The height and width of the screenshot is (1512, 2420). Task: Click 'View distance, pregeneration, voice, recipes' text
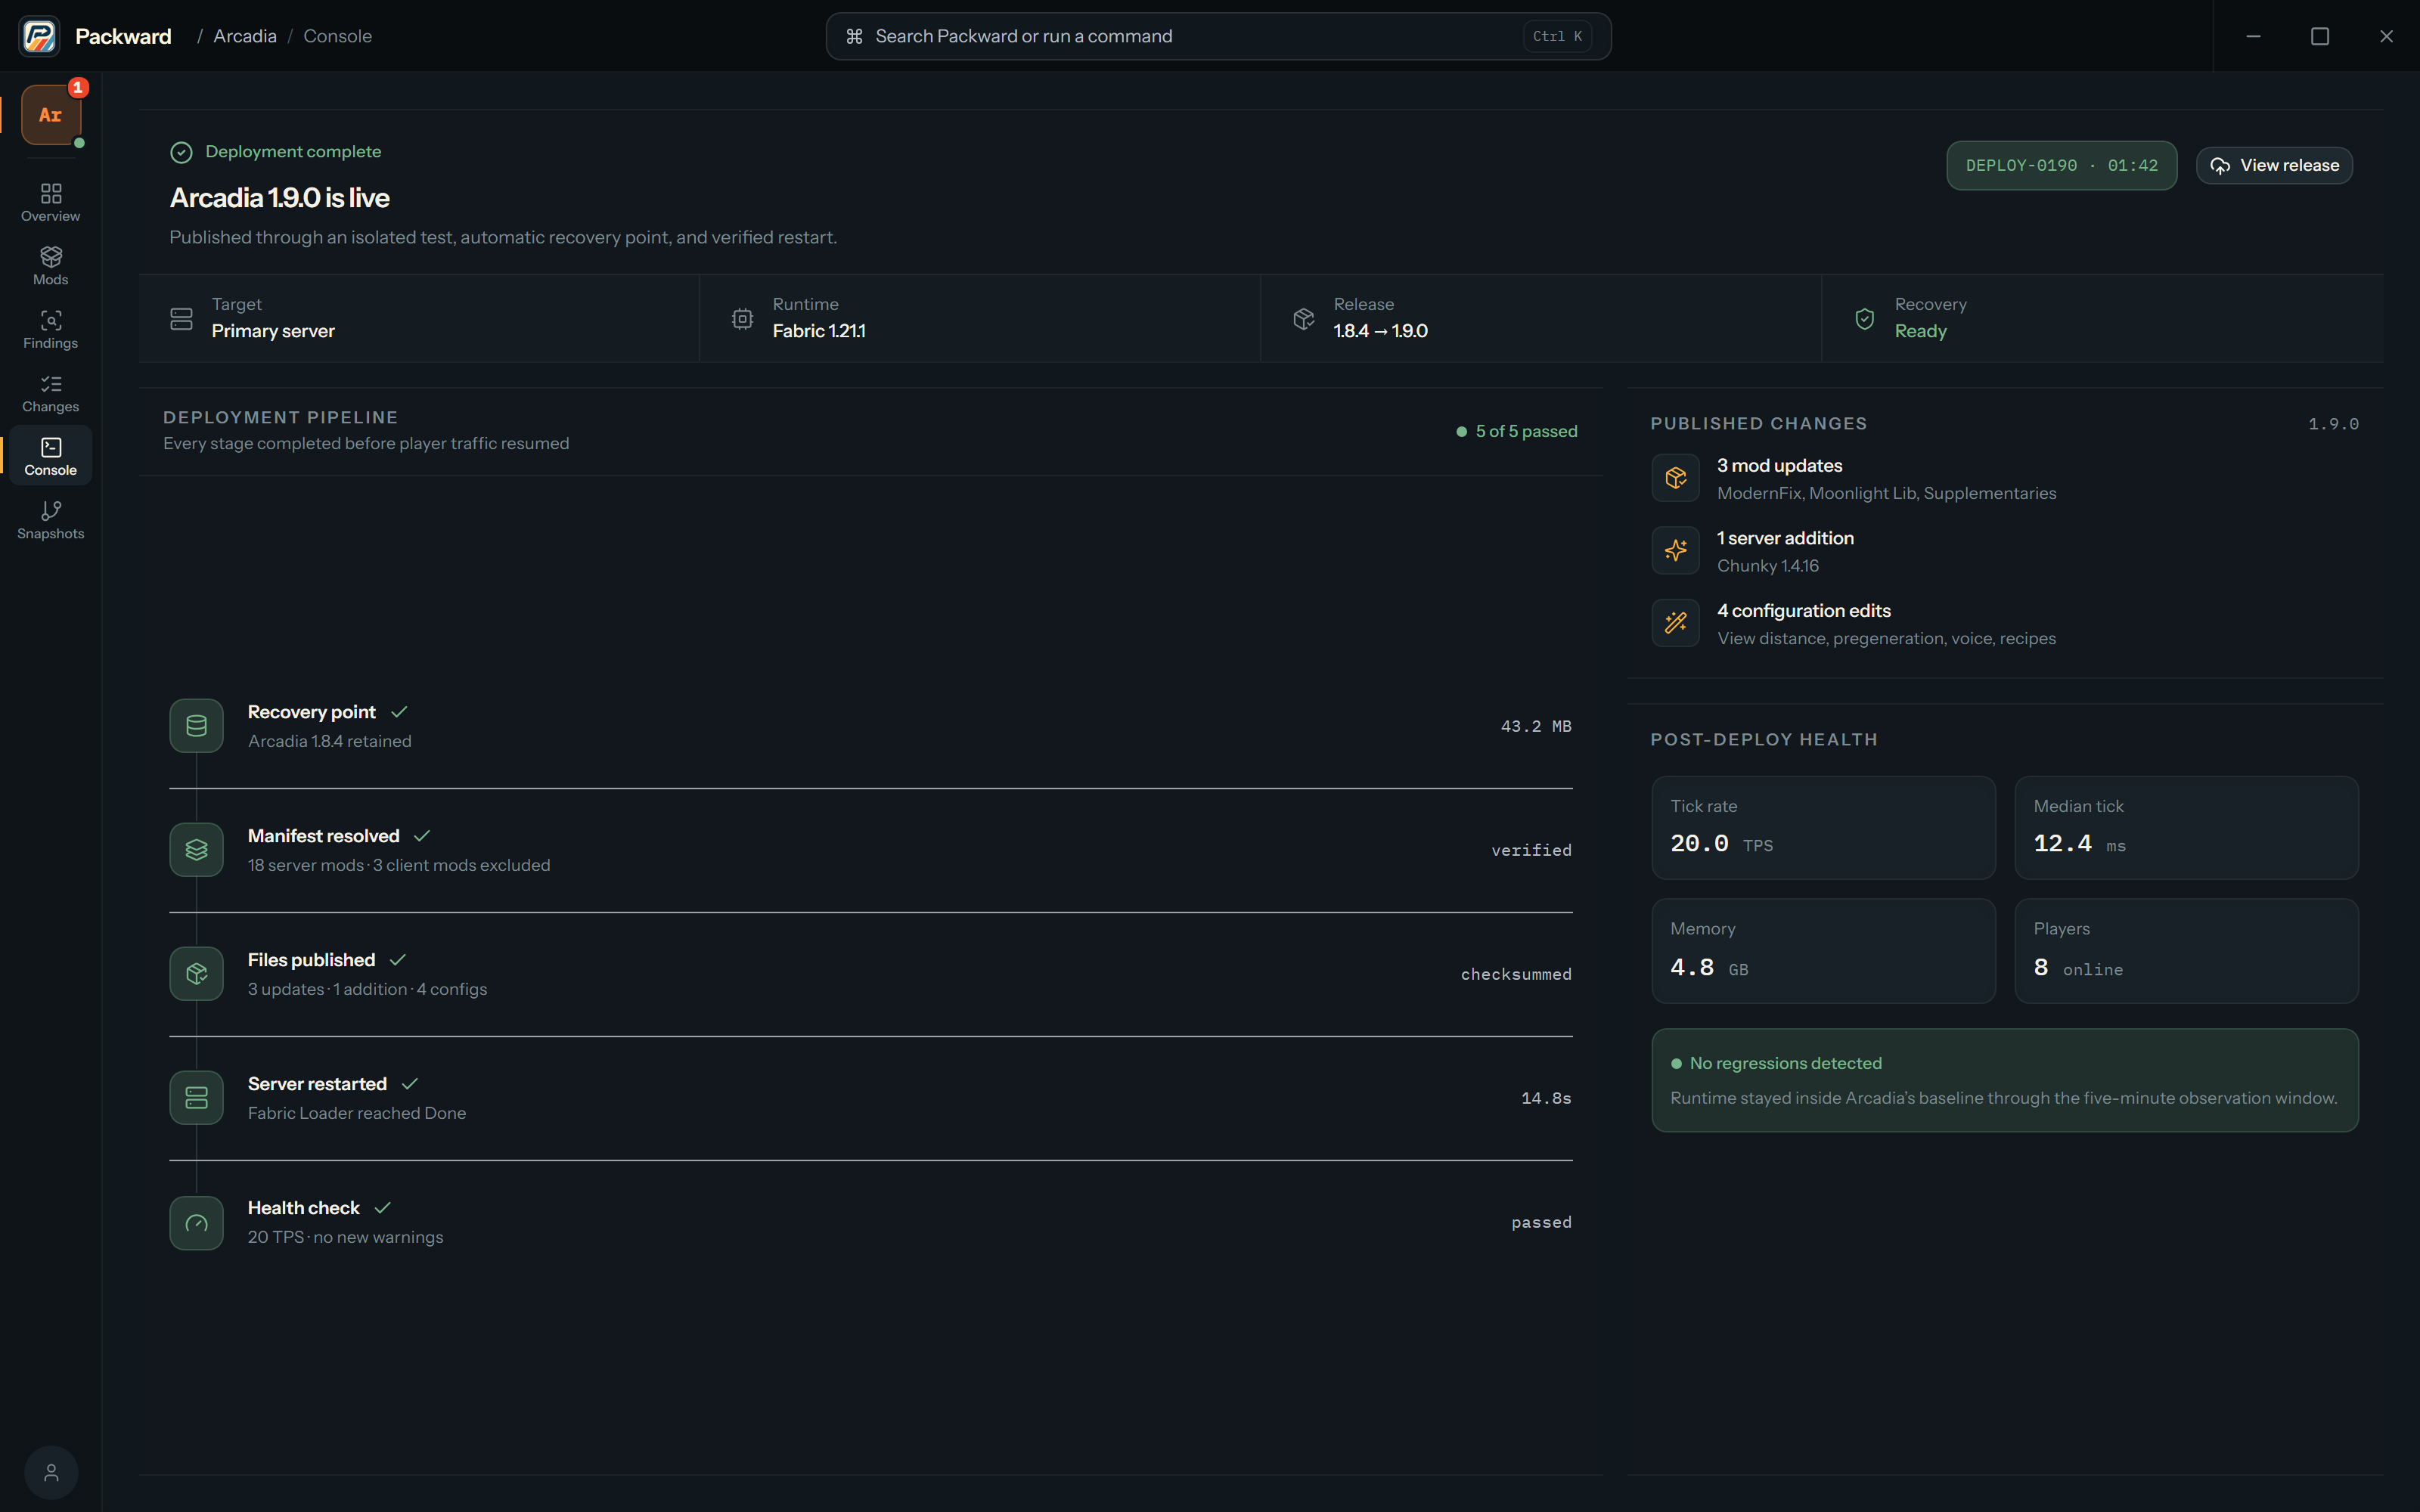click(1886, 638)
